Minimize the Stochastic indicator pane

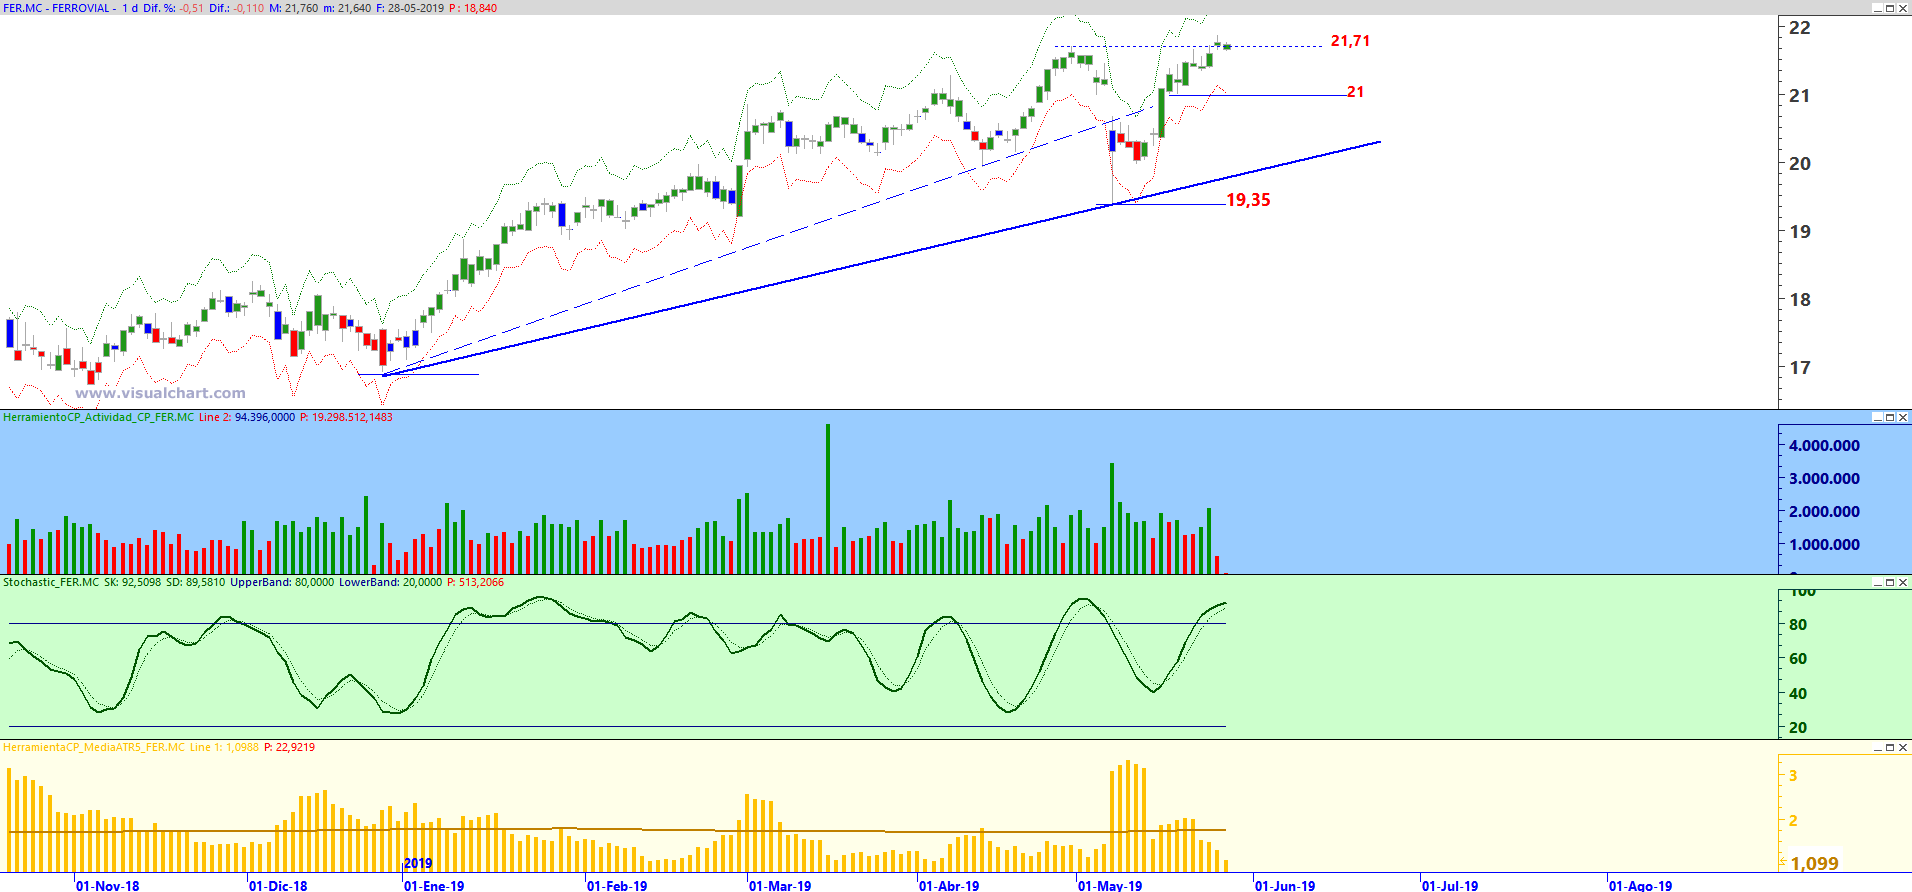pyautogui.click(x=1877, y=582)
